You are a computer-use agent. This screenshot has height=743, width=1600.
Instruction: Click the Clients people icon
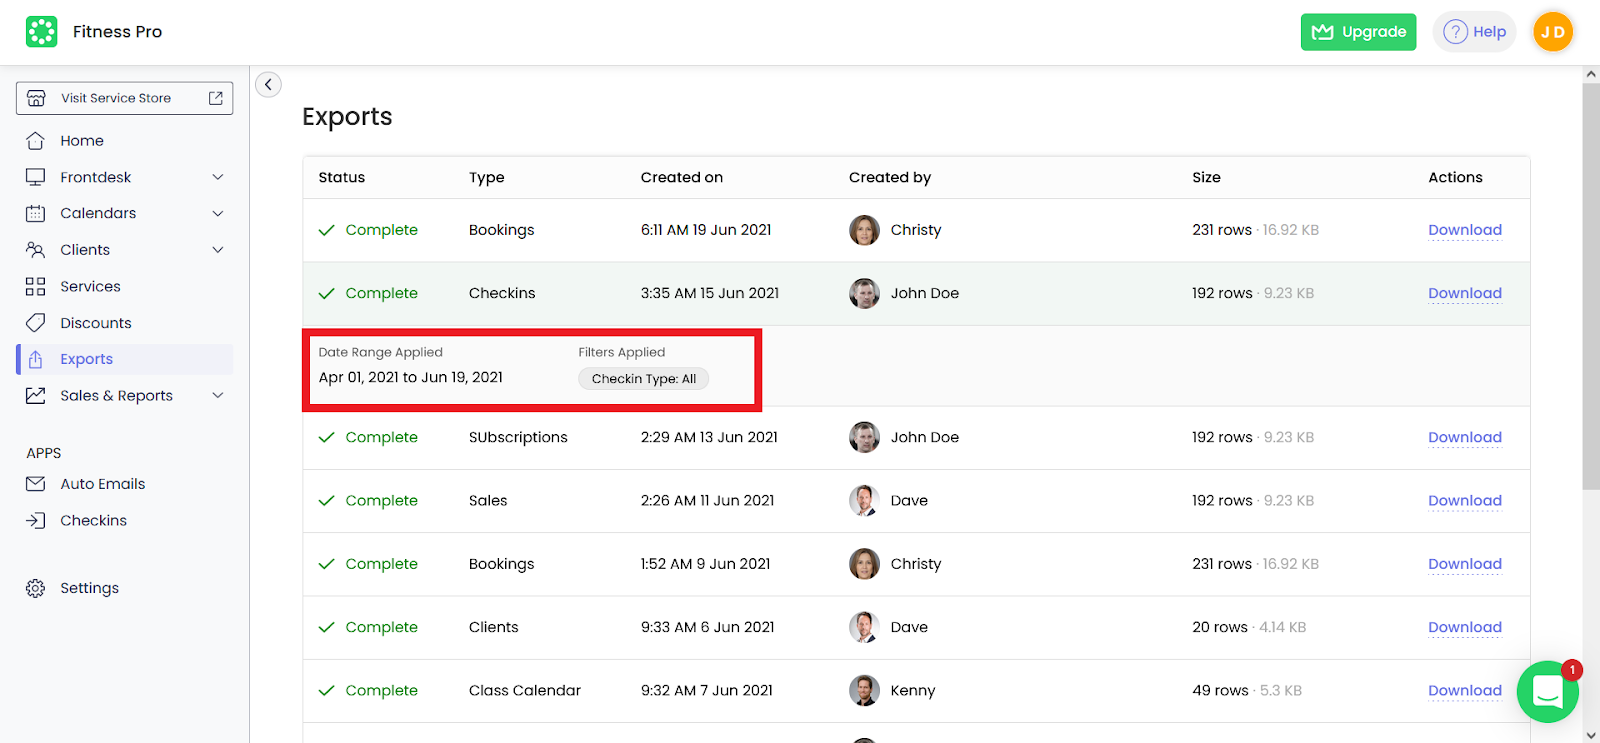[x=36, y=250]
